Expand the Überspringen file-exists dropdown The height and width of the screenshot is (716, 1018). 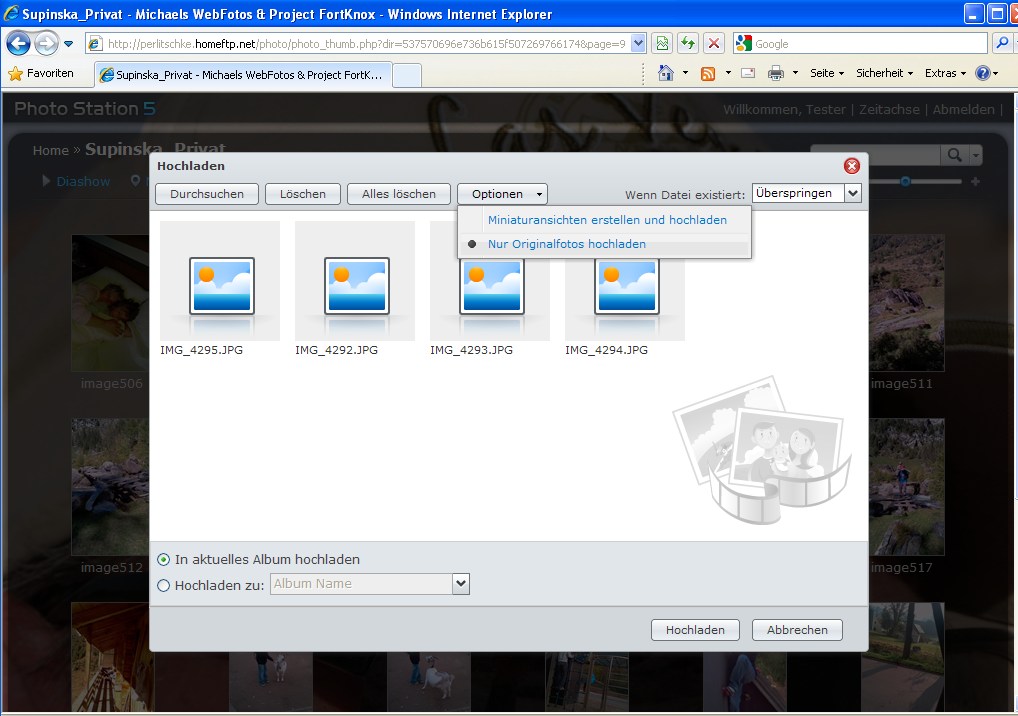pyautogui.click(x=852, y=193)
